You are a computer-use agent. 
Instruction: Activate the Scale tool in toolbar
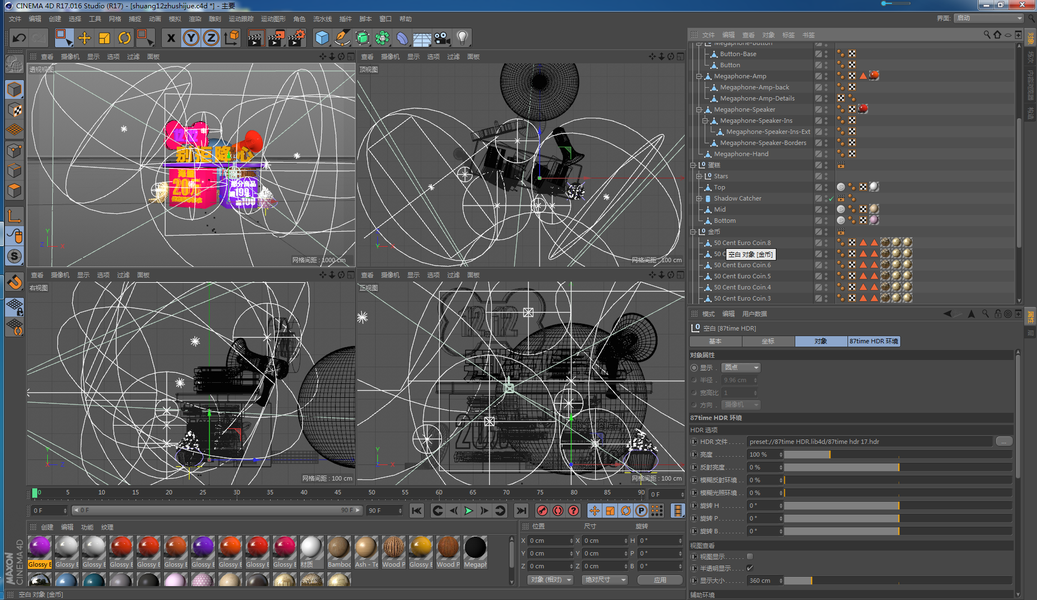point(104,38)
